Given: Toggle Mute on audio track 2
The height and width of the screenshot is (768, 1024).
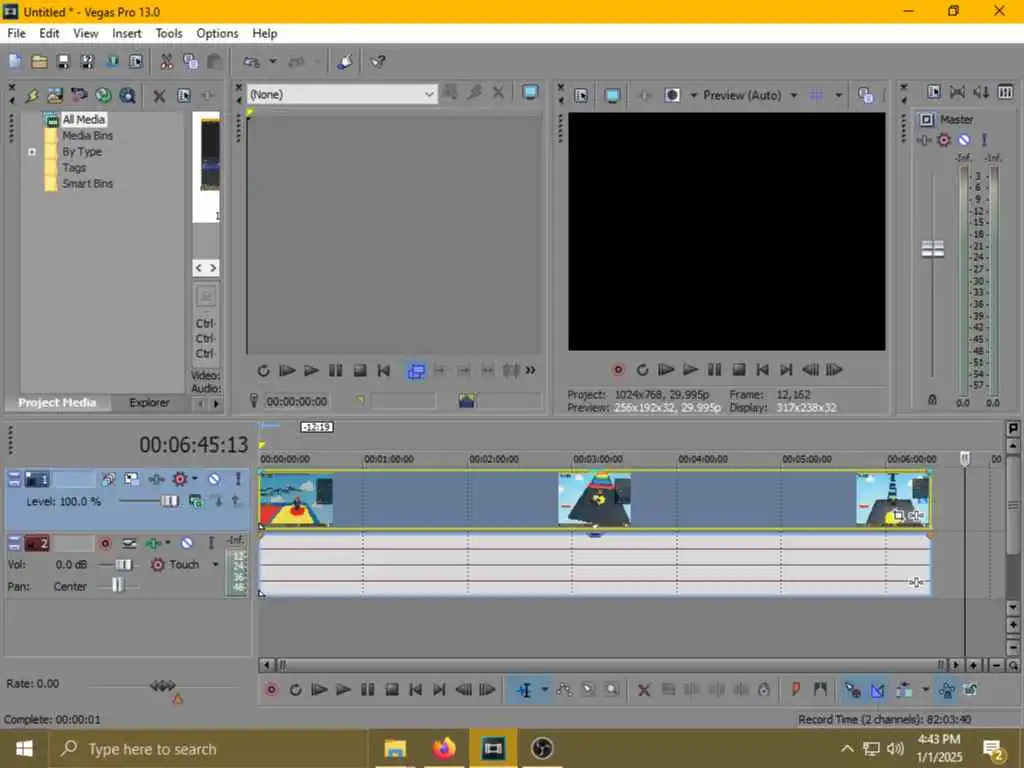Looking at the screenshot, I should (187, 543).
